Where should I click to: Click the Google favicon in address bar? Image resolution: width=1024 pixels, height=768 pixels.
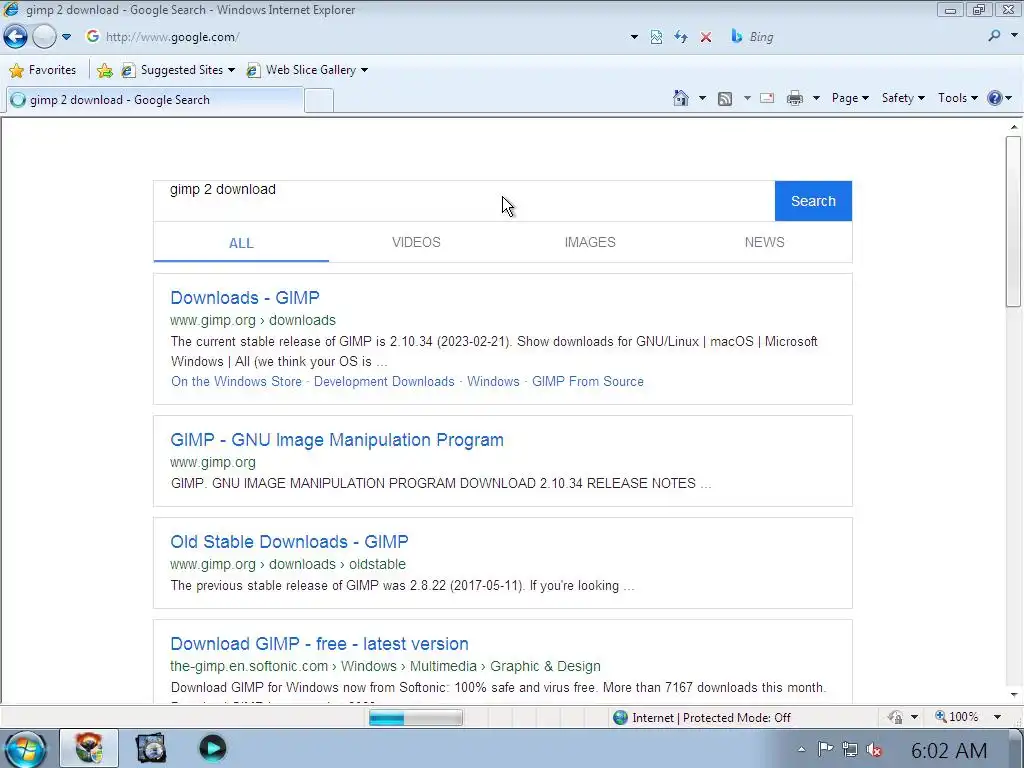pos(93,37)
